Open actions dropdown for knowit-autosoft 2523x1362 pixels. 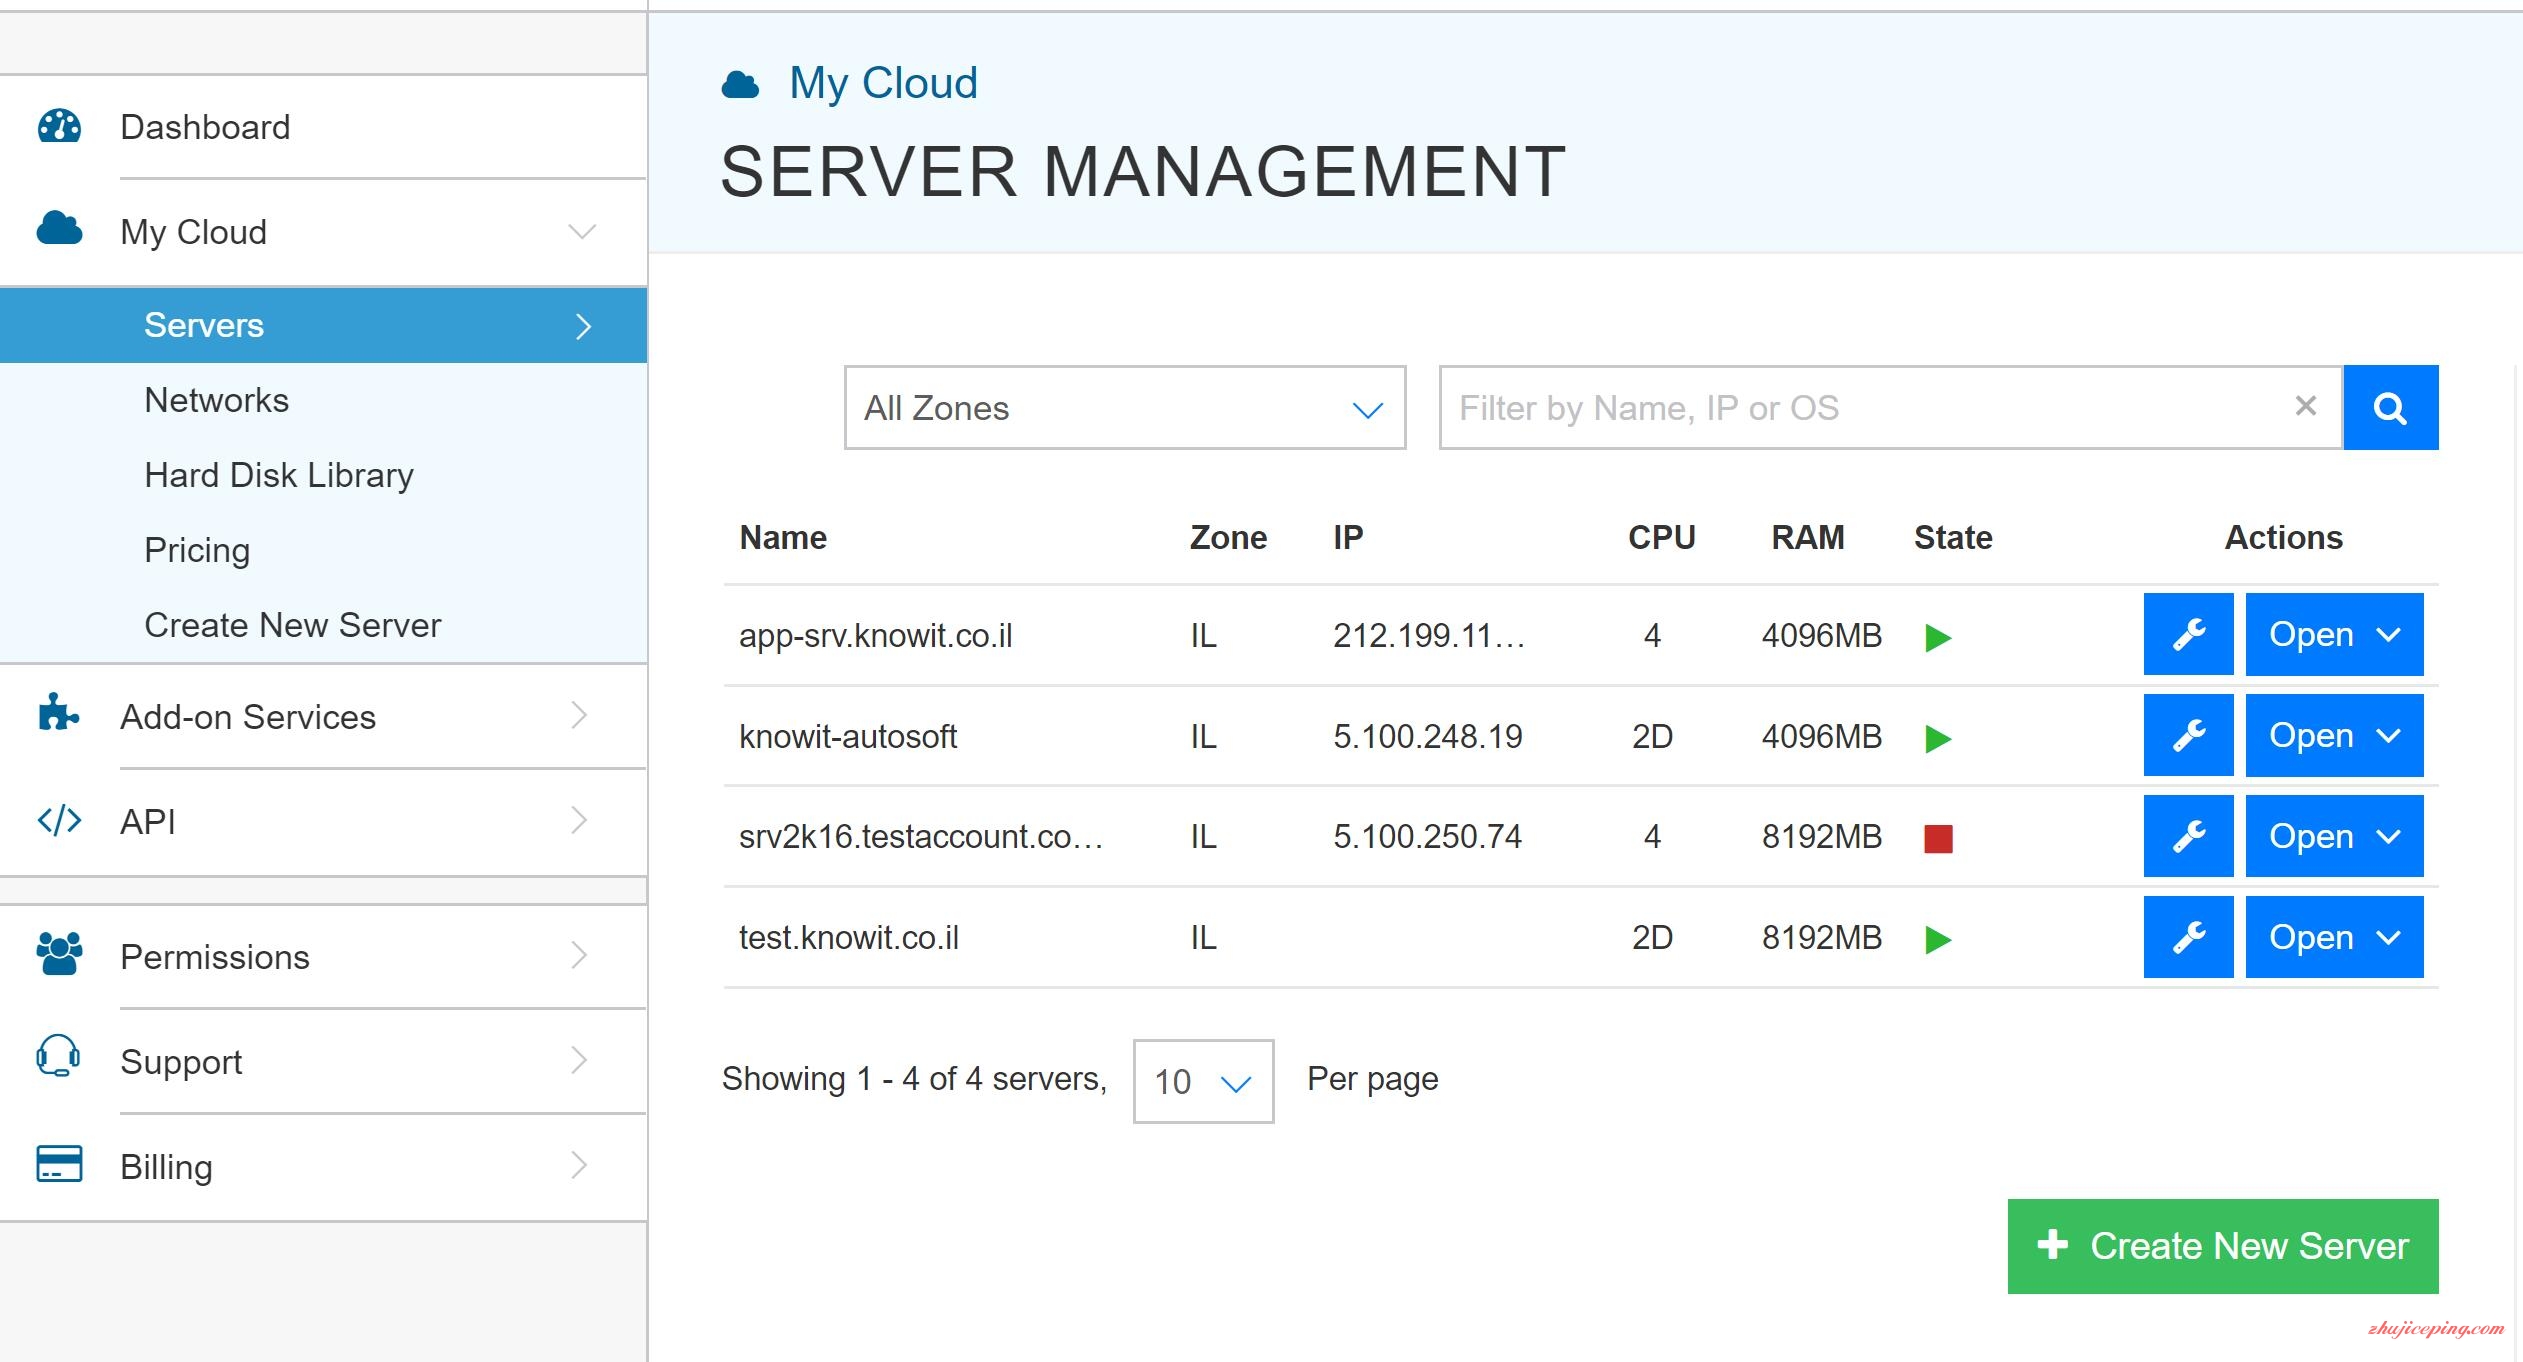point(2334,735)
